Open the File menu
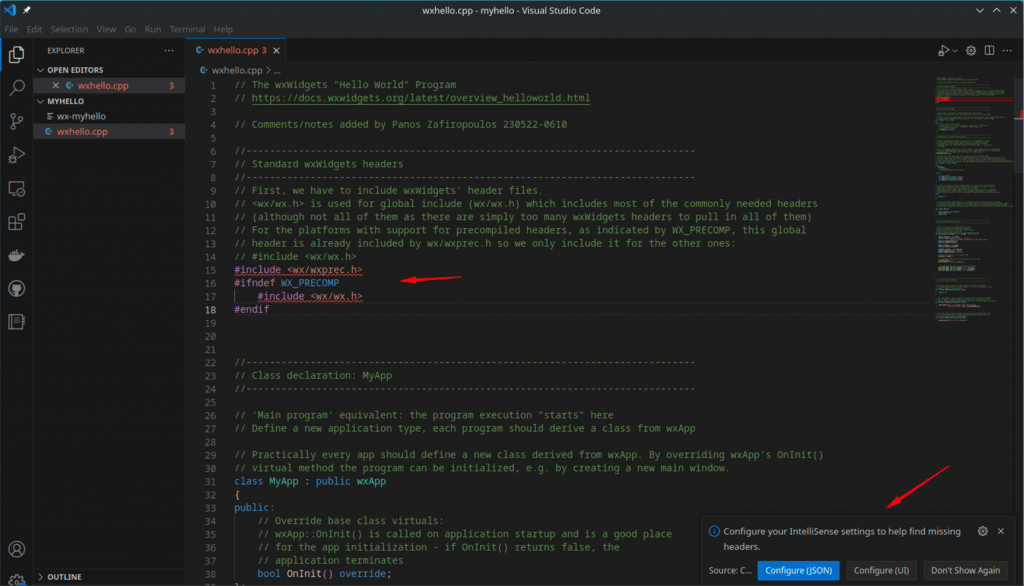 pos(11,29)
